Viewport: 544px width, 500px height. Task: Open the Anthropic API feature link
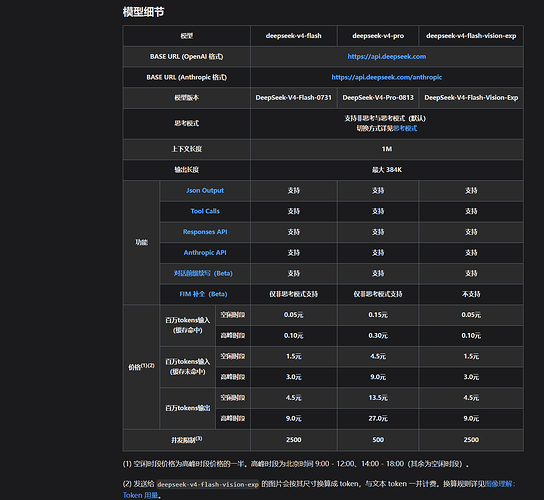(x=205, y=253)
